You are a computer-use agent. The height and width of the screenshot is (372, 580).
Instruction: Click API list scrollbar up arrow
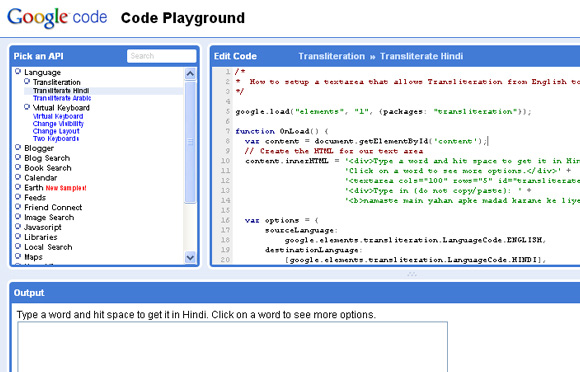pyautogui.click(x=190, y=74)
